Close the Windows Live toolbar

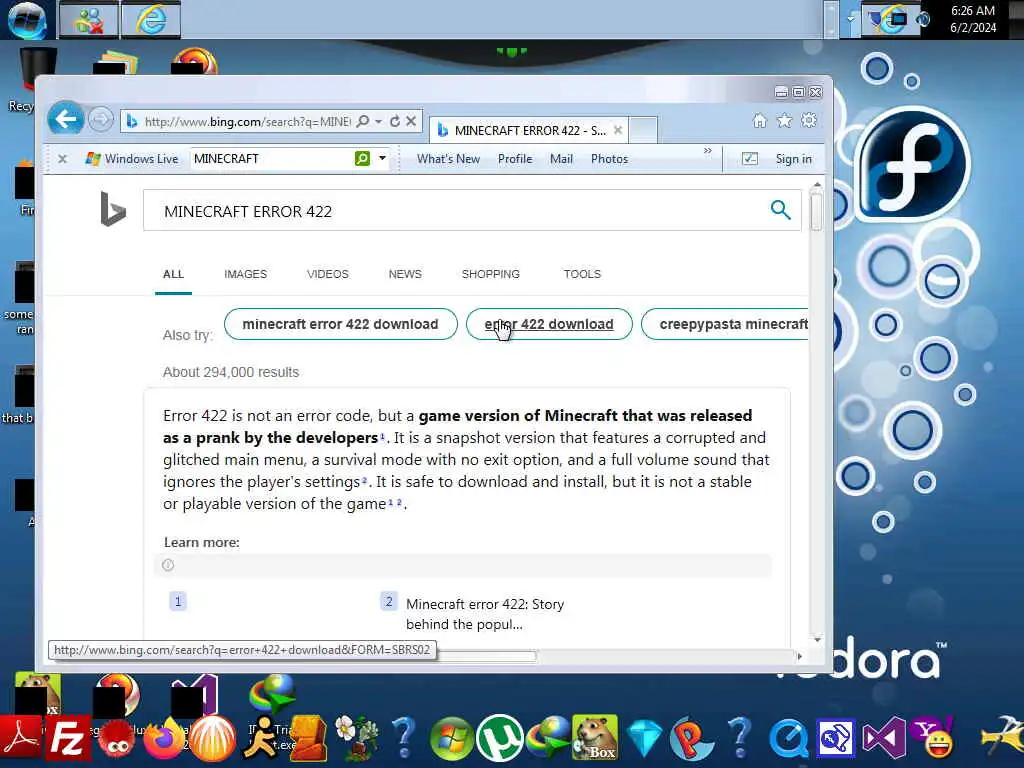(62, 159)
